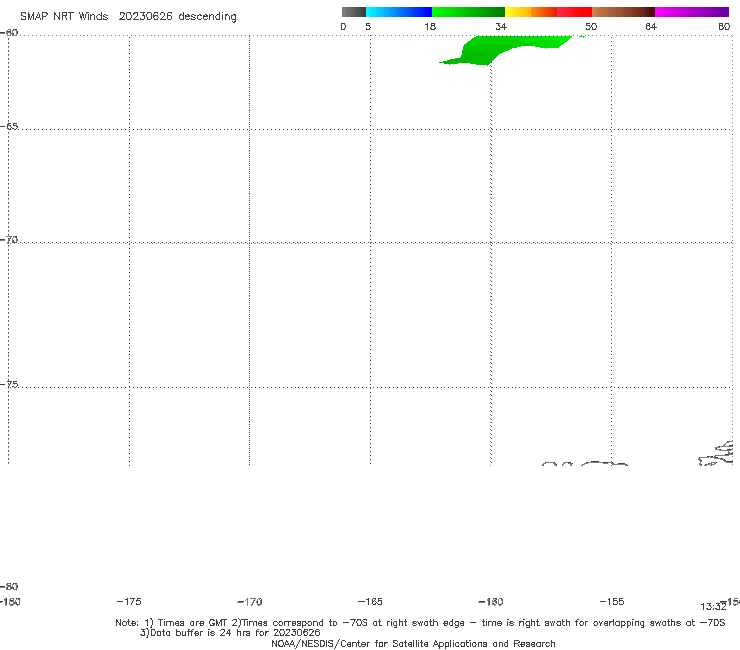Click the longitude label -160
Screen dimensions: 740x650
(491, 601)
